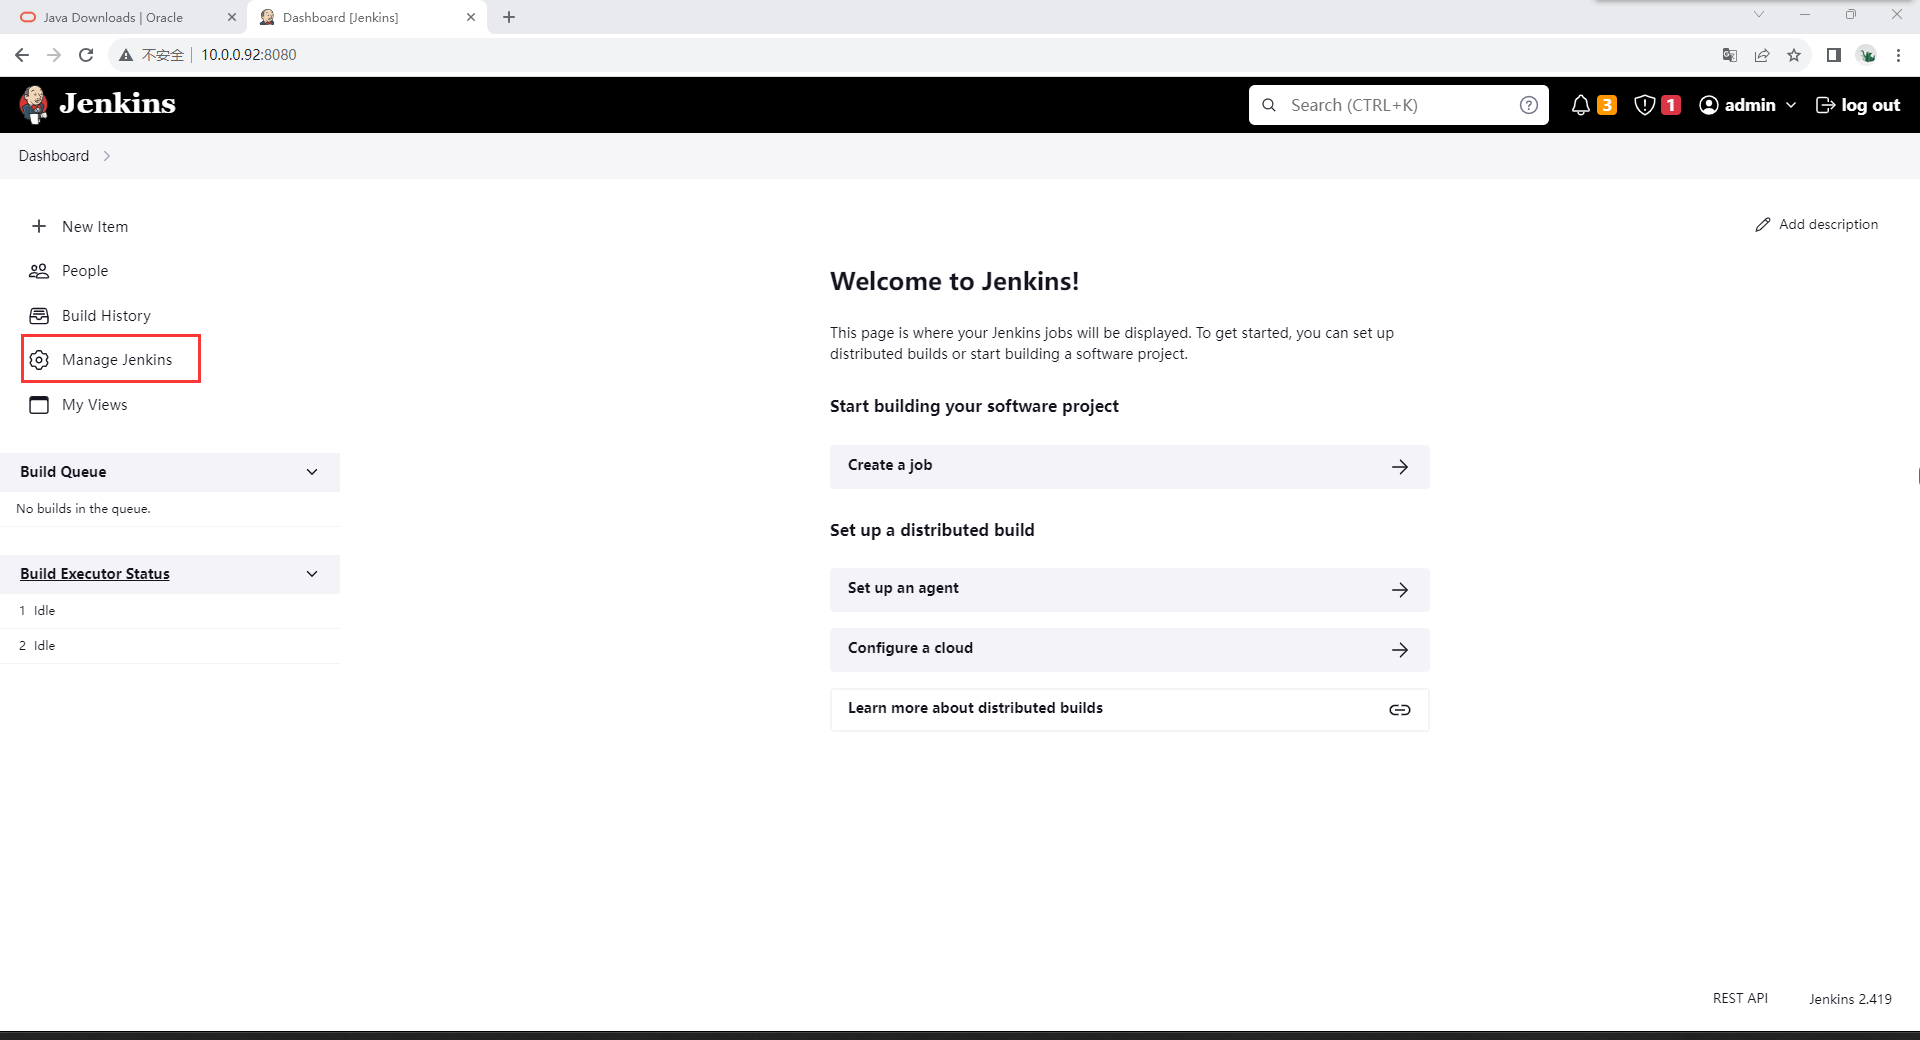Open the Chrome three-dot menu

[1898, 55]
